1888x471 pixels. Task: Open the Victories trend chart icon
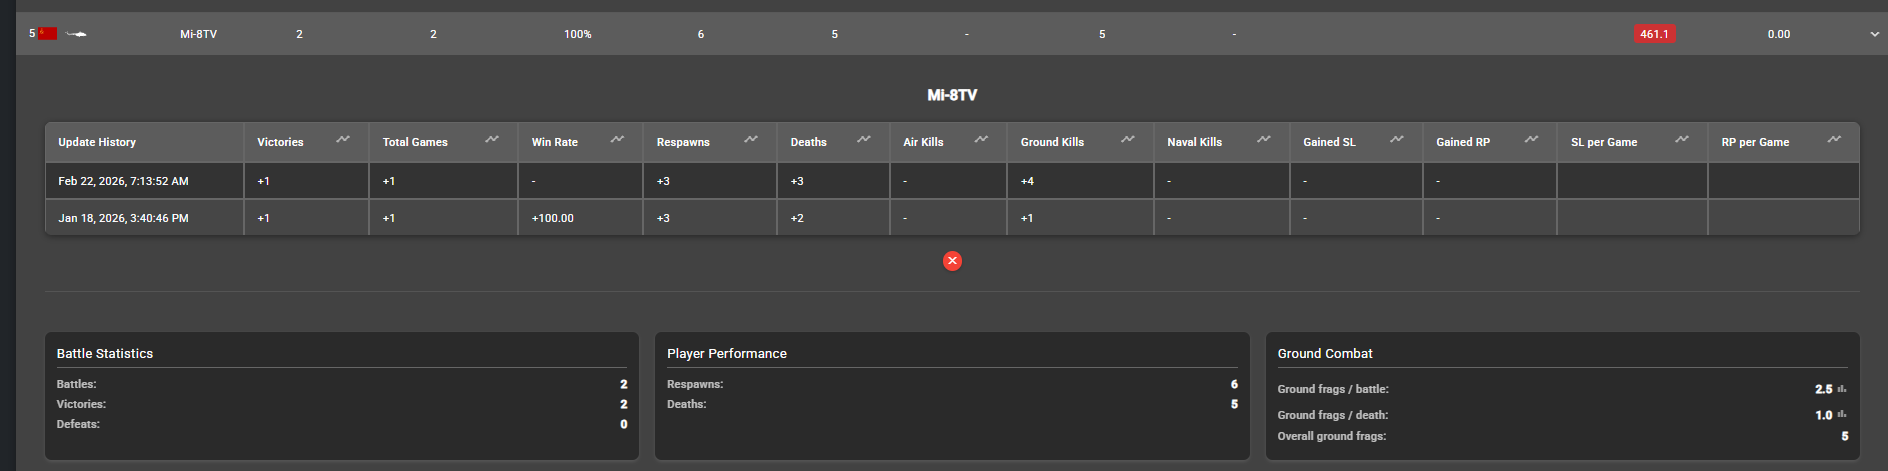[343, 140]
